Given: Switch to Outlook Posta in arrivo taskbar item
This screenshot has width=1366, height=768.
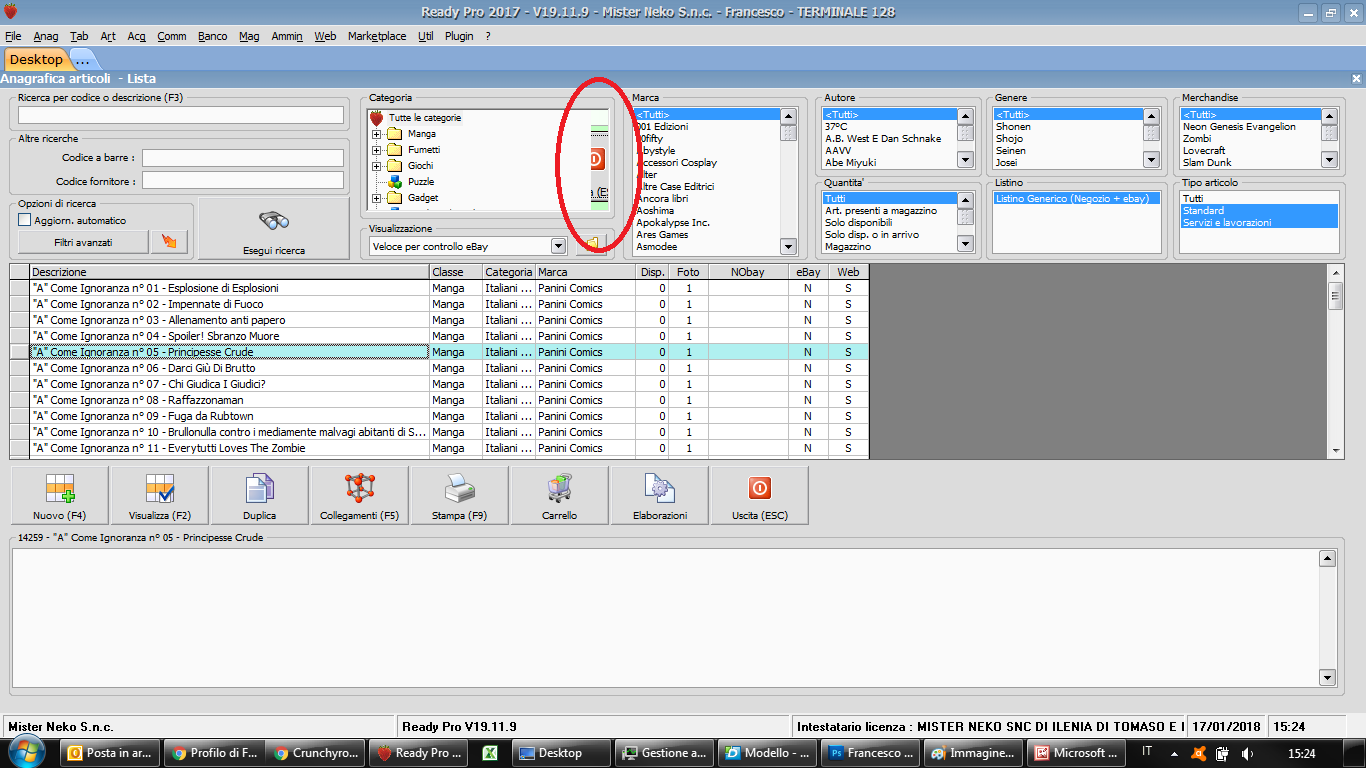Looking at the screenshot, I should click(111, 753).
